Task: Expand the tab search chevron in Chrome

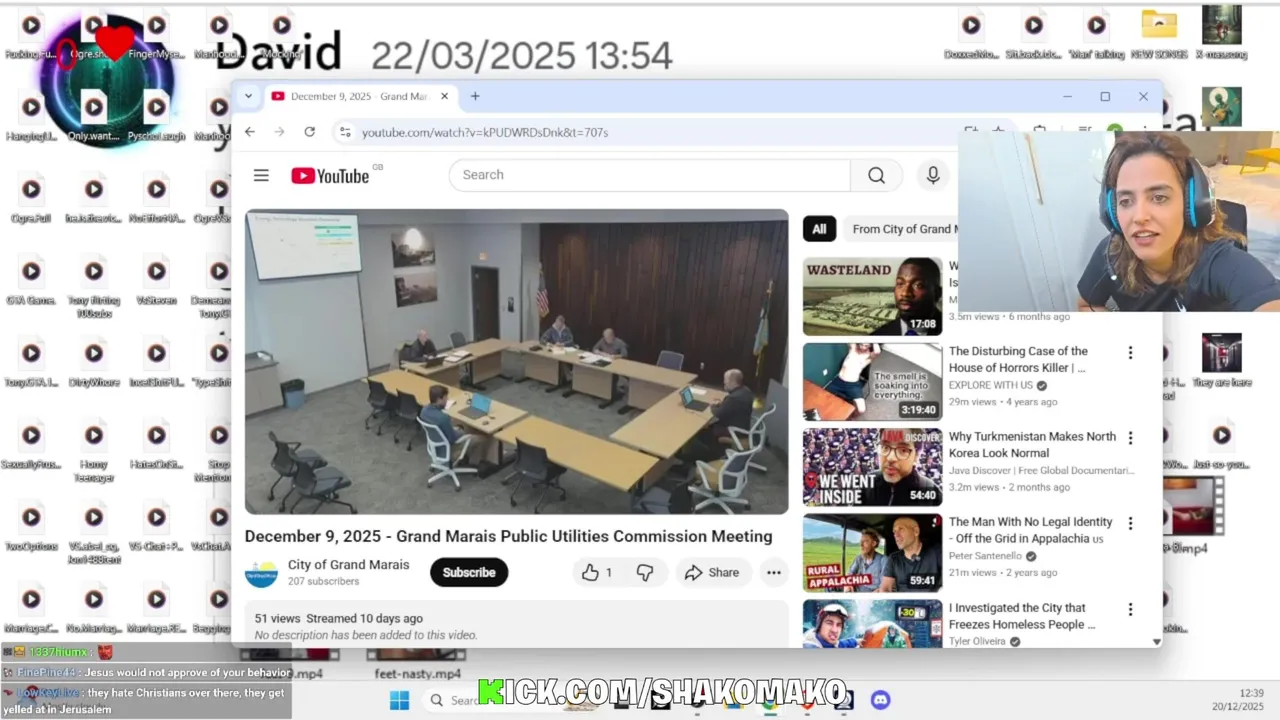Action: coord(248,96)
